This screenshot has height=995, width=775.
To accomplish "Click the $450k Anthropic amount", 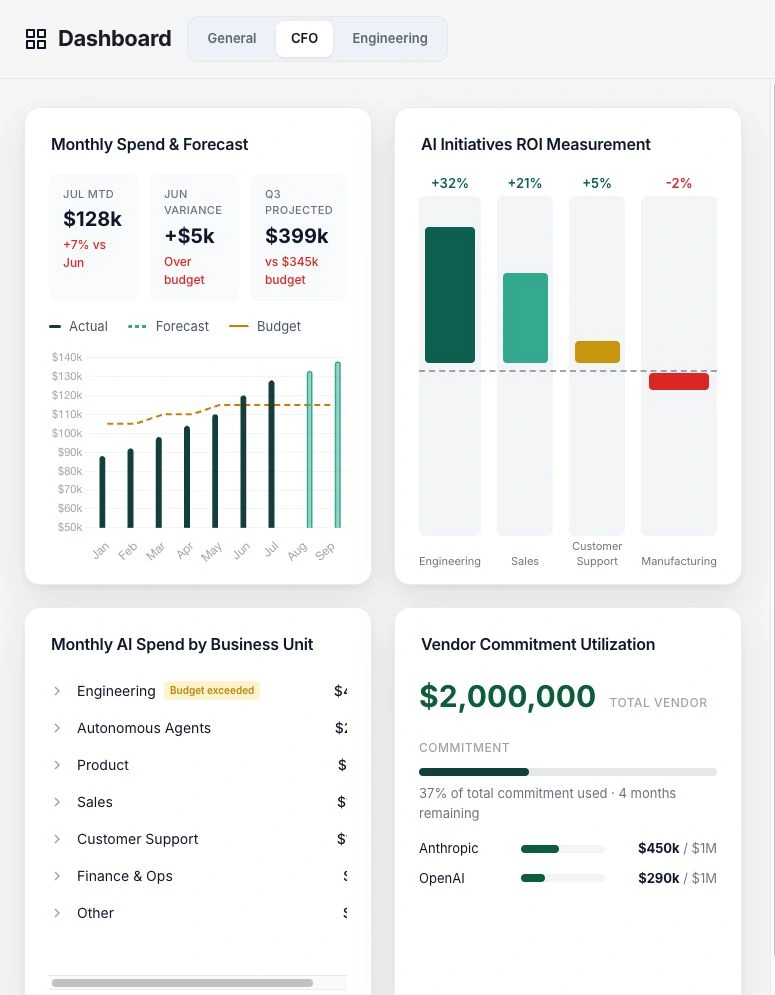I will pyautogui.click(x=658, y=848).
